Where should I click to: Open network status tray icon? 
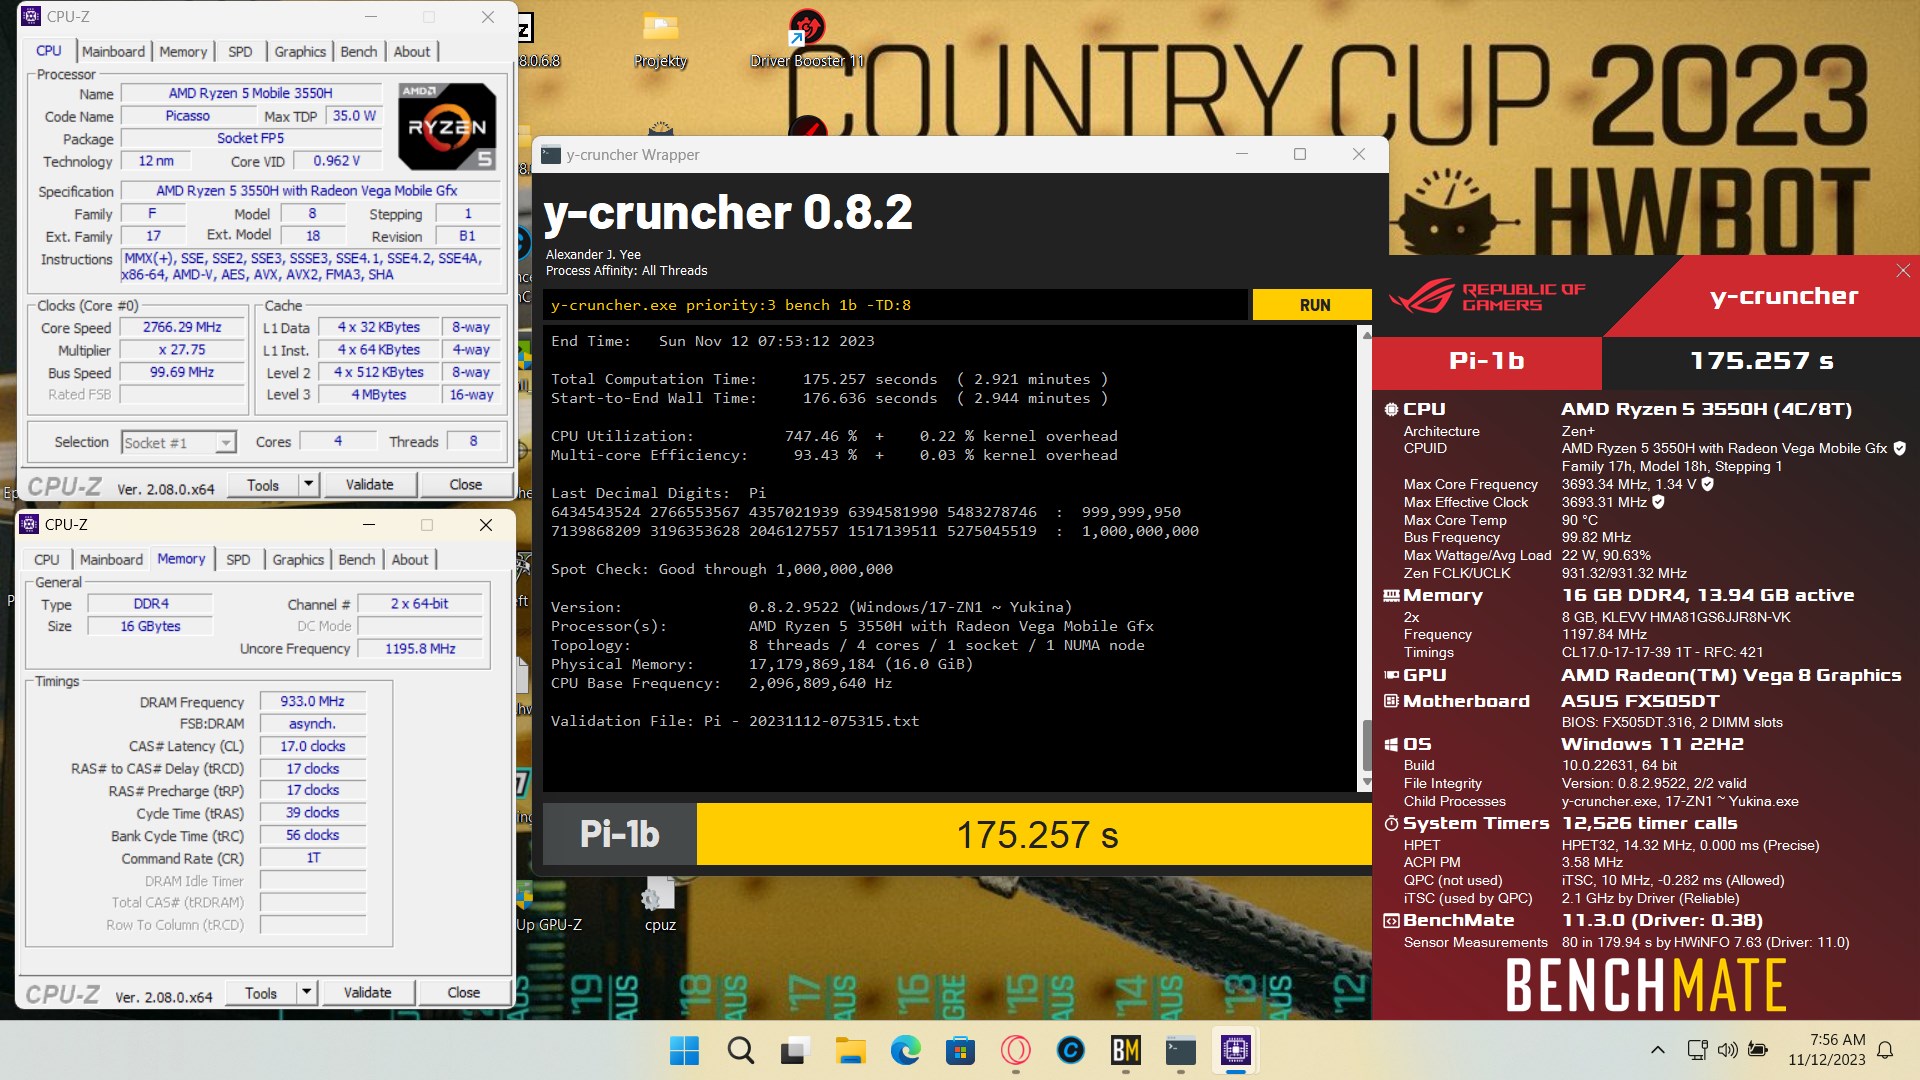pyautogui.click(x=1697, y=1050)
